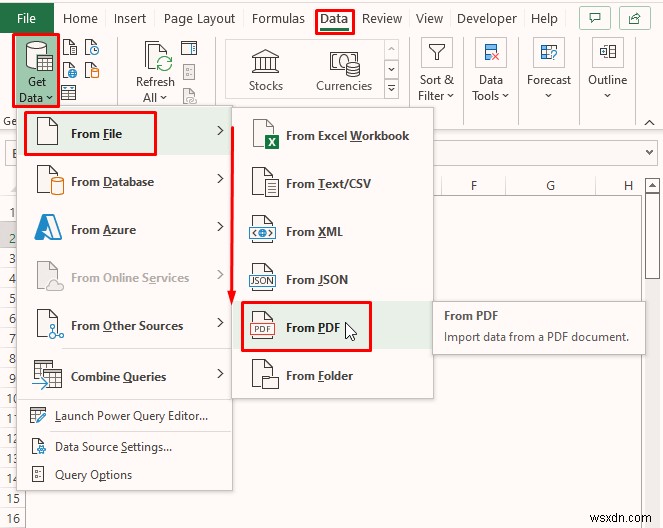Click the From JSON file icon
This screenshot has height=528, width=663.
(263, 277)
